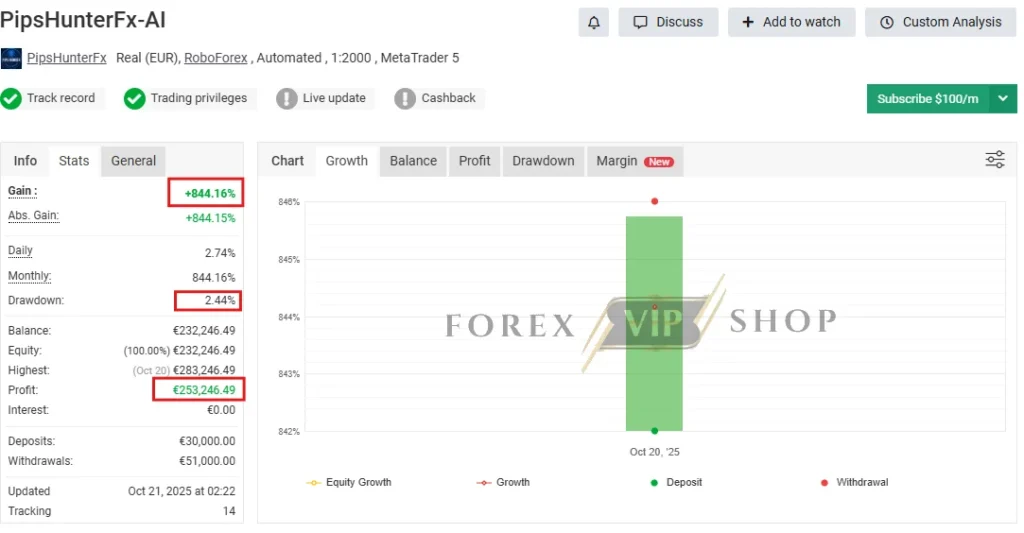
Task: Toggle Growth legend series
Action: 503,482
